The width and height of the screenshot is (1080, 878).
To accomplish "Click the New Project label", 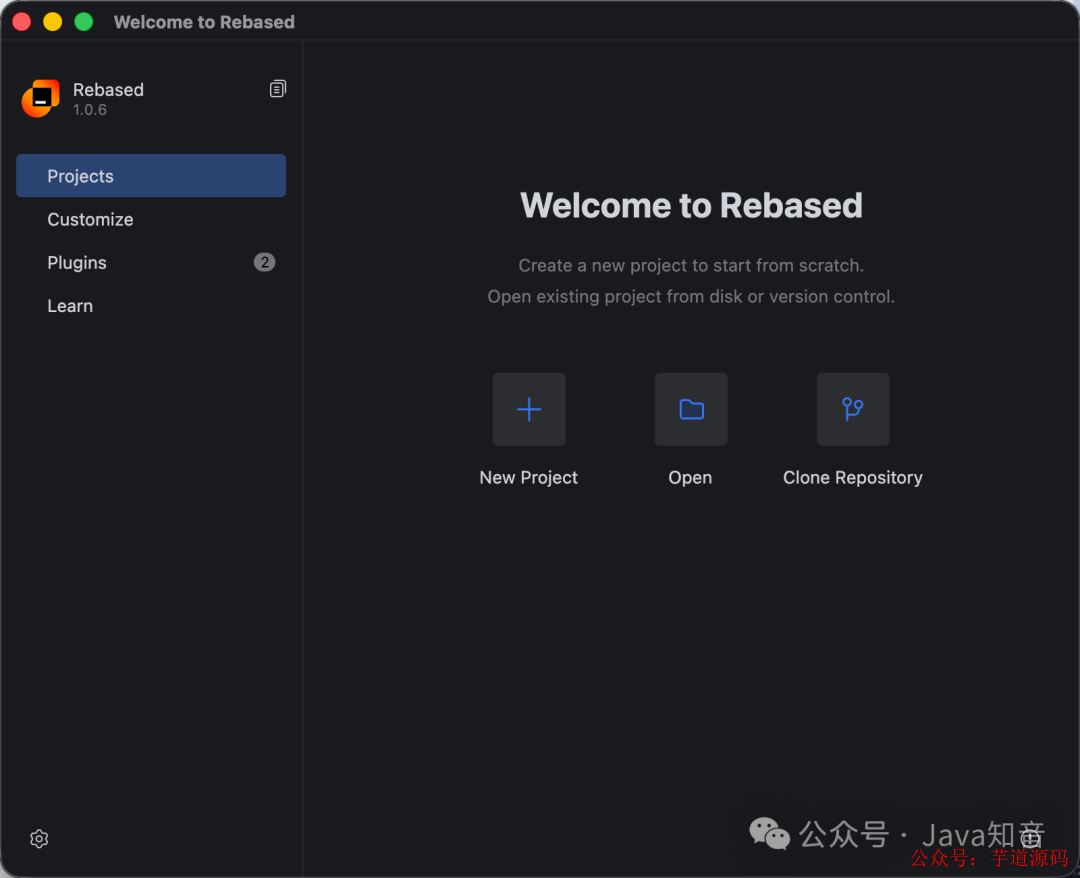I will [528, 477].
